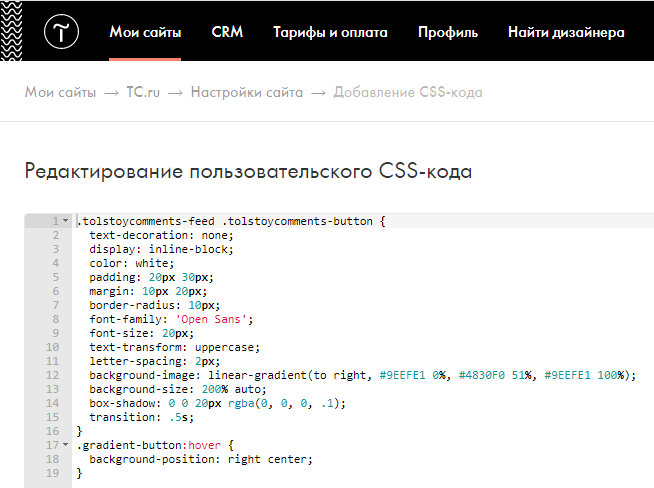This screenshot has width=654, height=488.
Task: Click the transition: .5s line
Action: click(x=141, y=417)
